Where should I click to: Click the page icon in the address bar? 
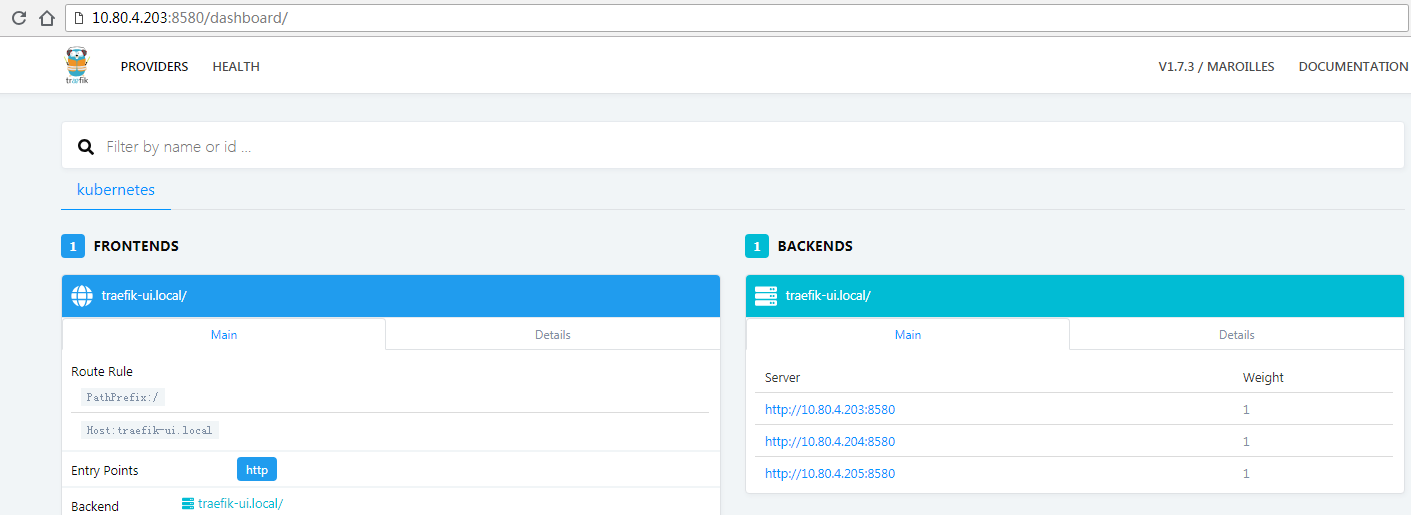[78, 18]
